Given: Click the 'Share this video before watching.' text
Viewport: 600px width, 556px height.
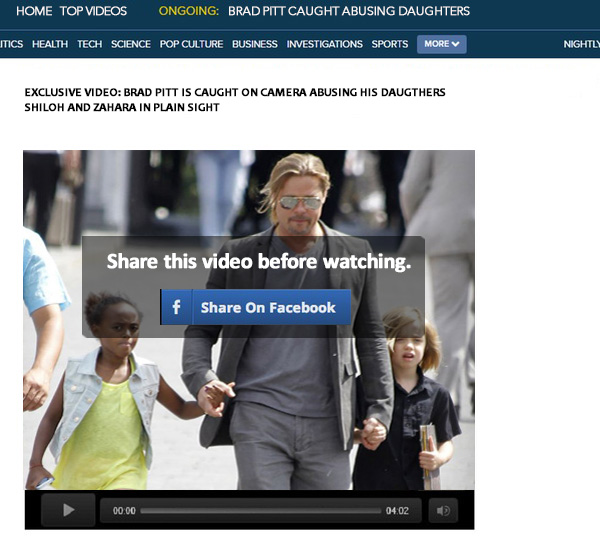Looking at the screenshot, I should [259, 262].
